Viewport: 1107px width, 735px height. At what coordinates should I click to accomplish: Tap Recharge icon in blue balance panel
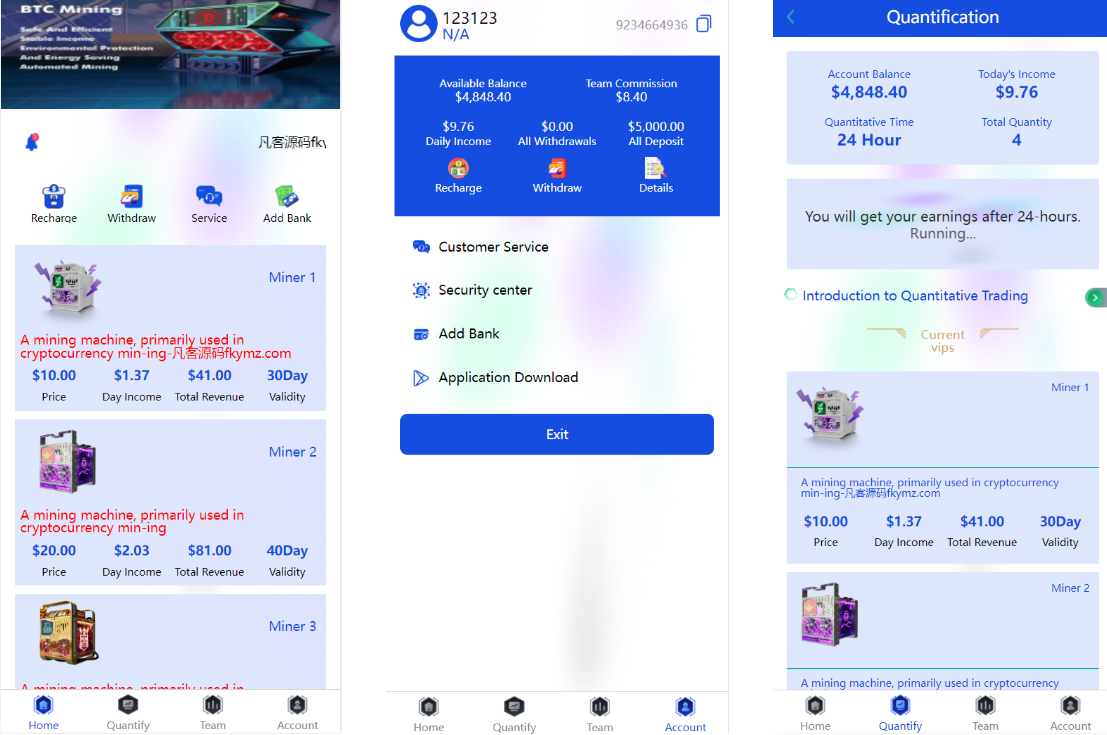(458, 168)
